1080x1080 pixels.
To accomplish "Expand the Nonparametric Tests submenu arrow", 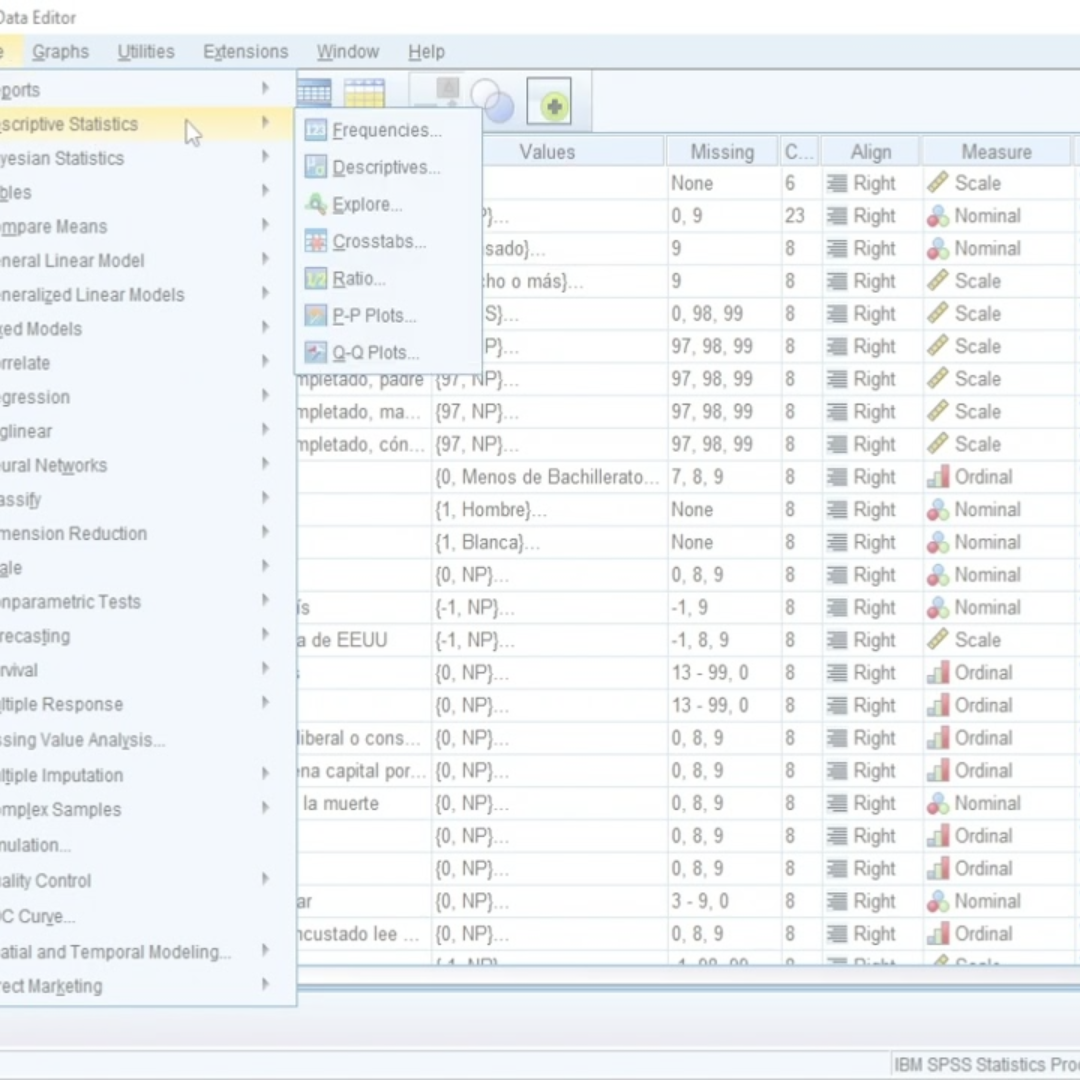I will [x=265, y=601].
